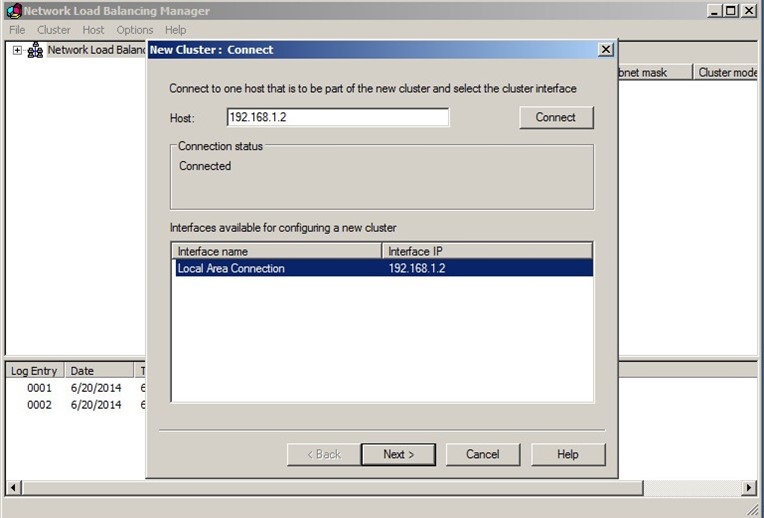Screen dimensions: 764x518
Task: Focus the Host address input field
Action: click(x=338, y=117)
